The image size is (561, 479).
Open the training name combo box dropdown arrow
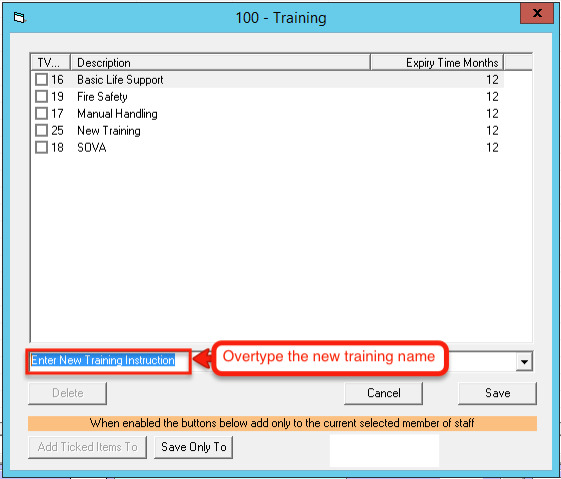[x=524, y=362]
